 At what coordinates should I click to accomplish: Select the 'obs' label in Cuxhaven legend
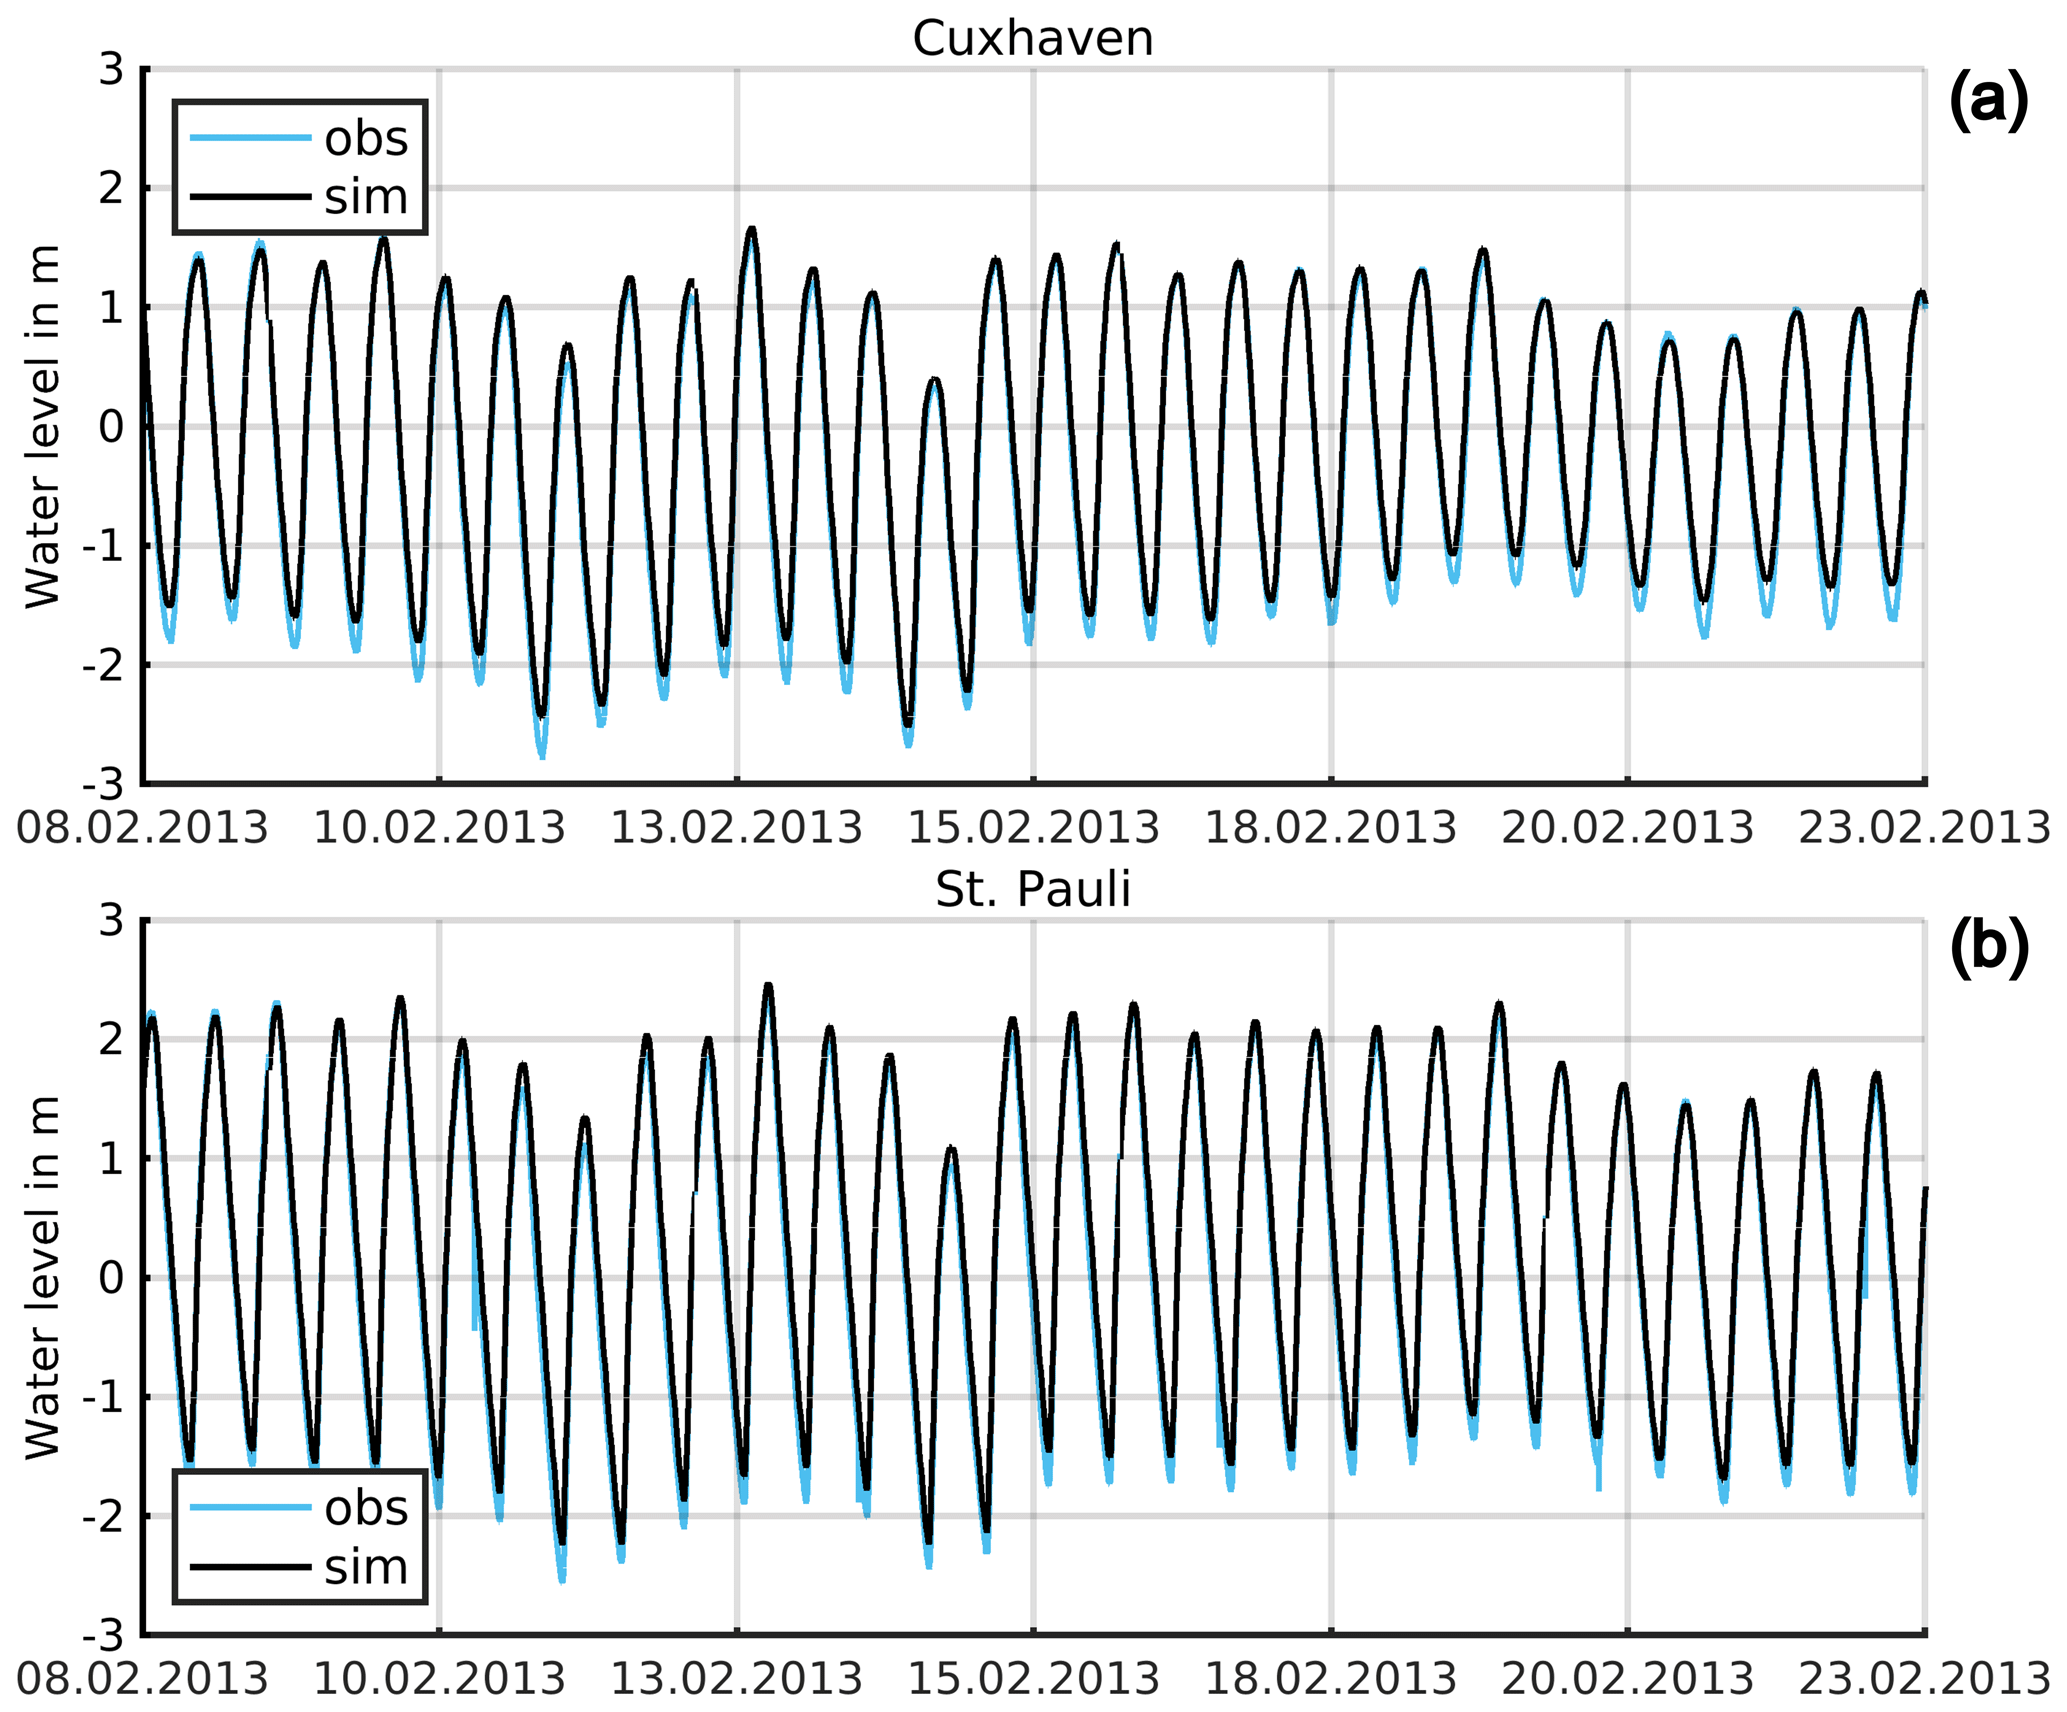click(366, 138)
